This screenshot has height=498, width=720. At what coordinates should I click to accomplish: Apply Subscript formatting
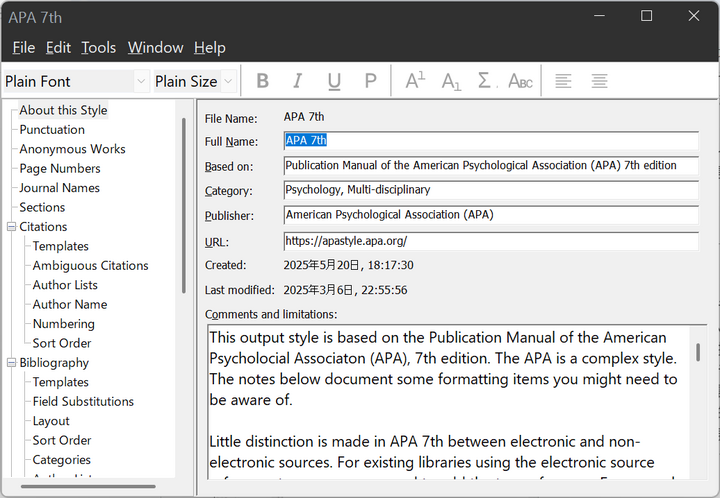click(x=451, y=81)
